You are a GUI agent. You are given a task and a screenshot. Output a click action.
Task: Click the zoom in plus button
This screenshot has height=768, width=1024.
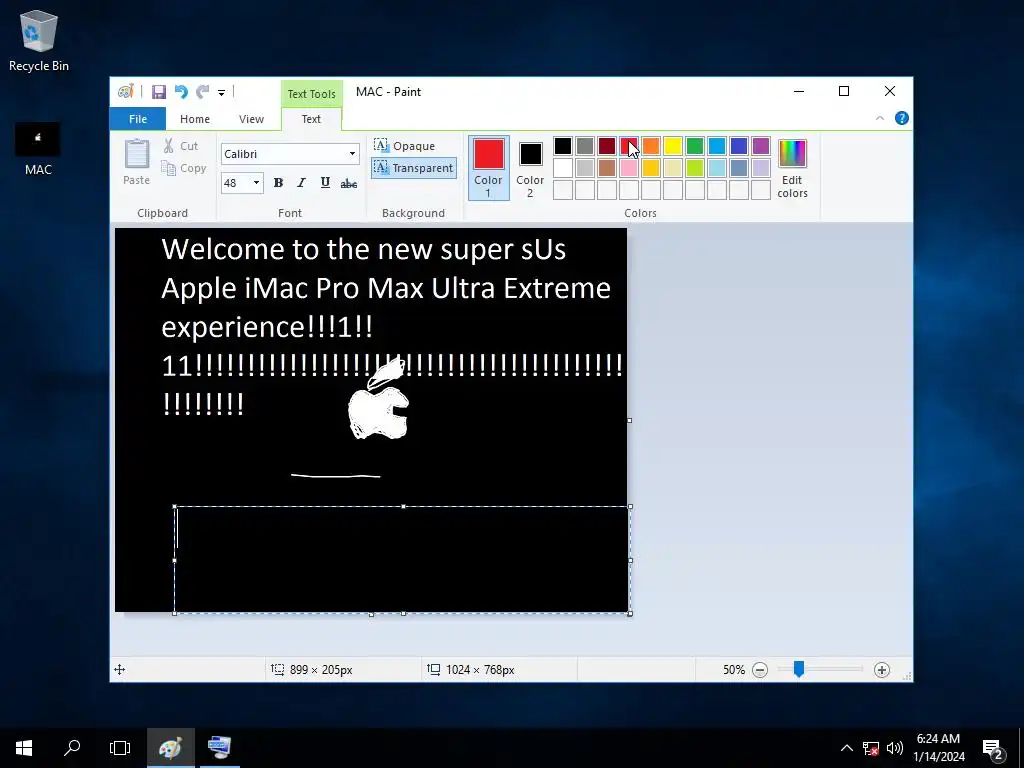pyautogui.click(x=882, y=670)
